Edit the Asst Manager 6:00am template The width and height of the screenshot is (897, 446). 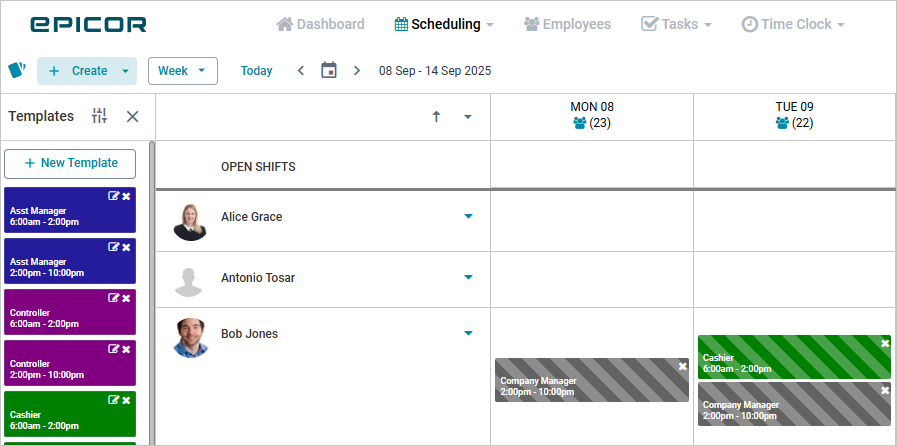(113, 196)
